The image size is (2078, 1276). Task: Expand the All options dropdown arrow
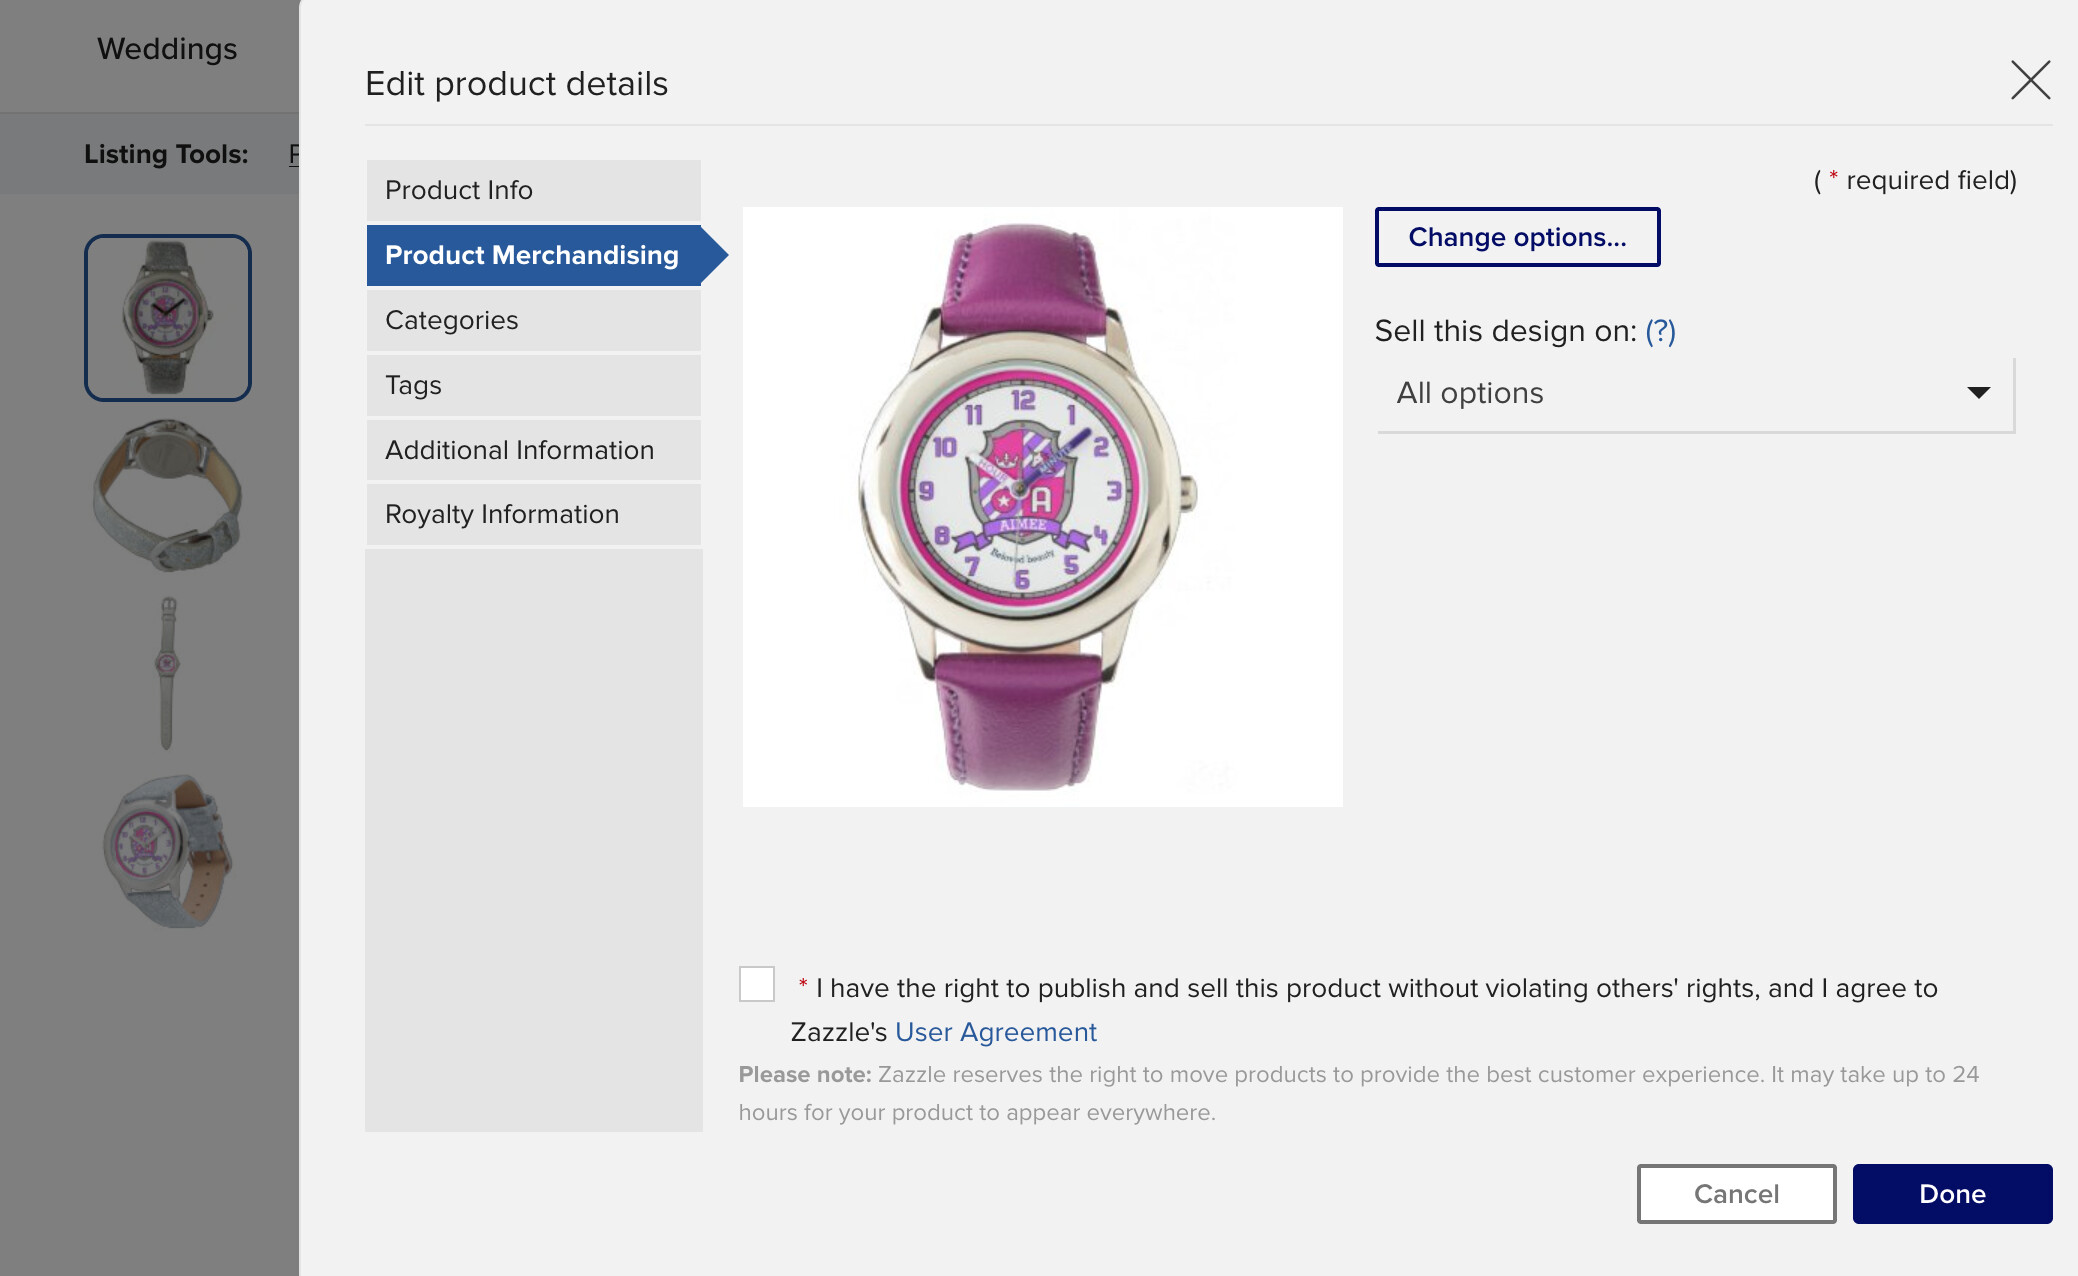pyautogui.click(x=1978, y=392)
